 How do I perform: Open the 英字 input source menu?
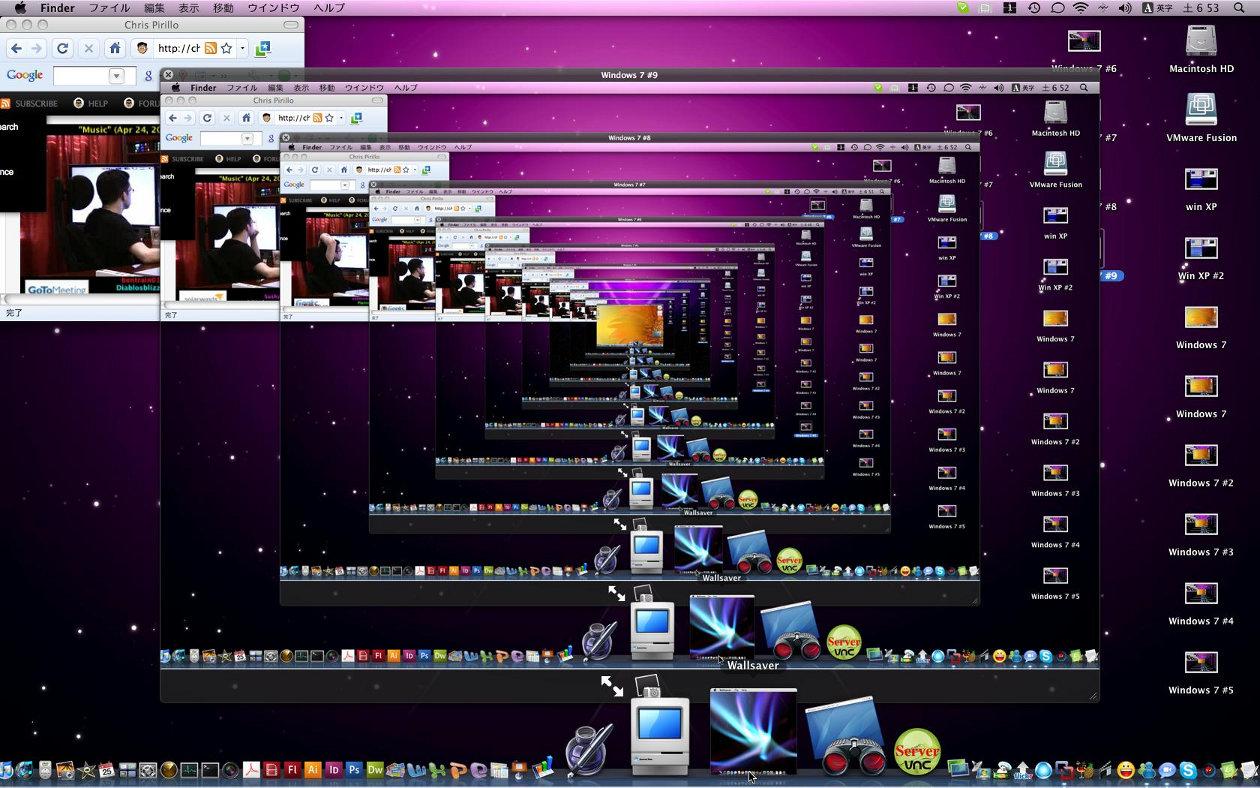tap(1164, 8)
